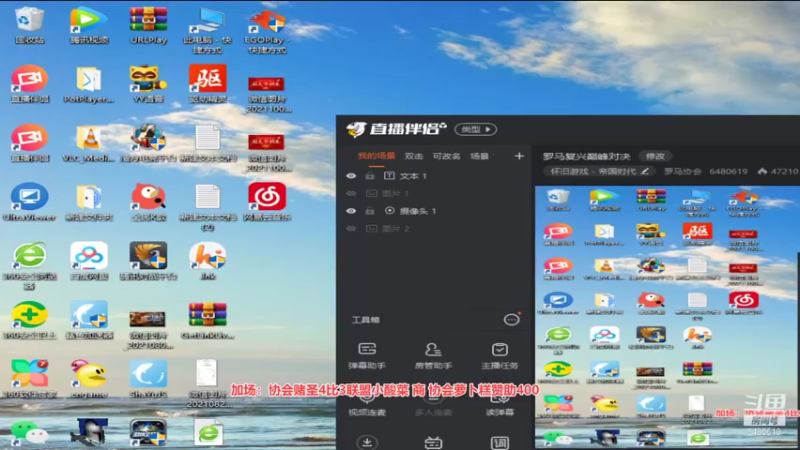Show the hidden 图片 2 source
Viewport: 800px width, 450px height.
pyautogui.click(x=351, y=229)
